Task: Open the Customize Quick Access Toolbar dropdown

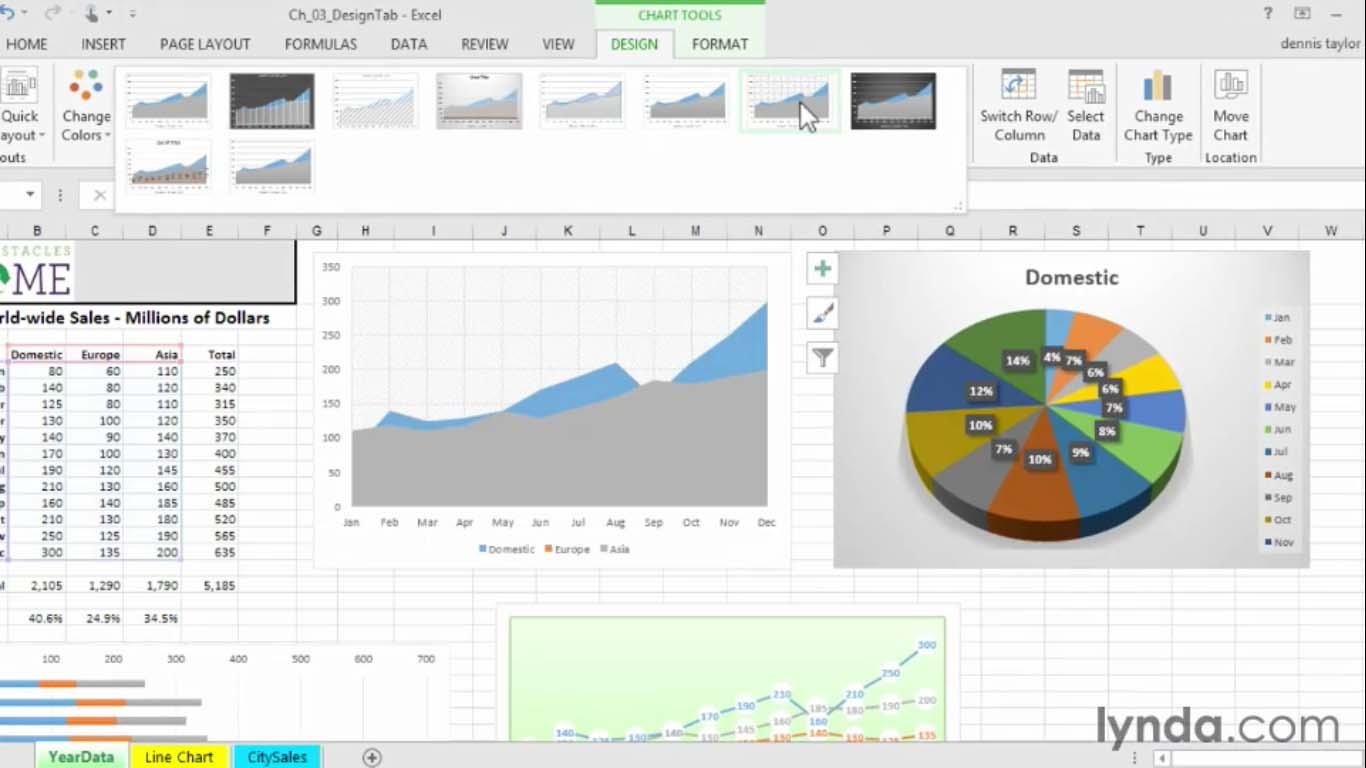Action: (133, 14)
